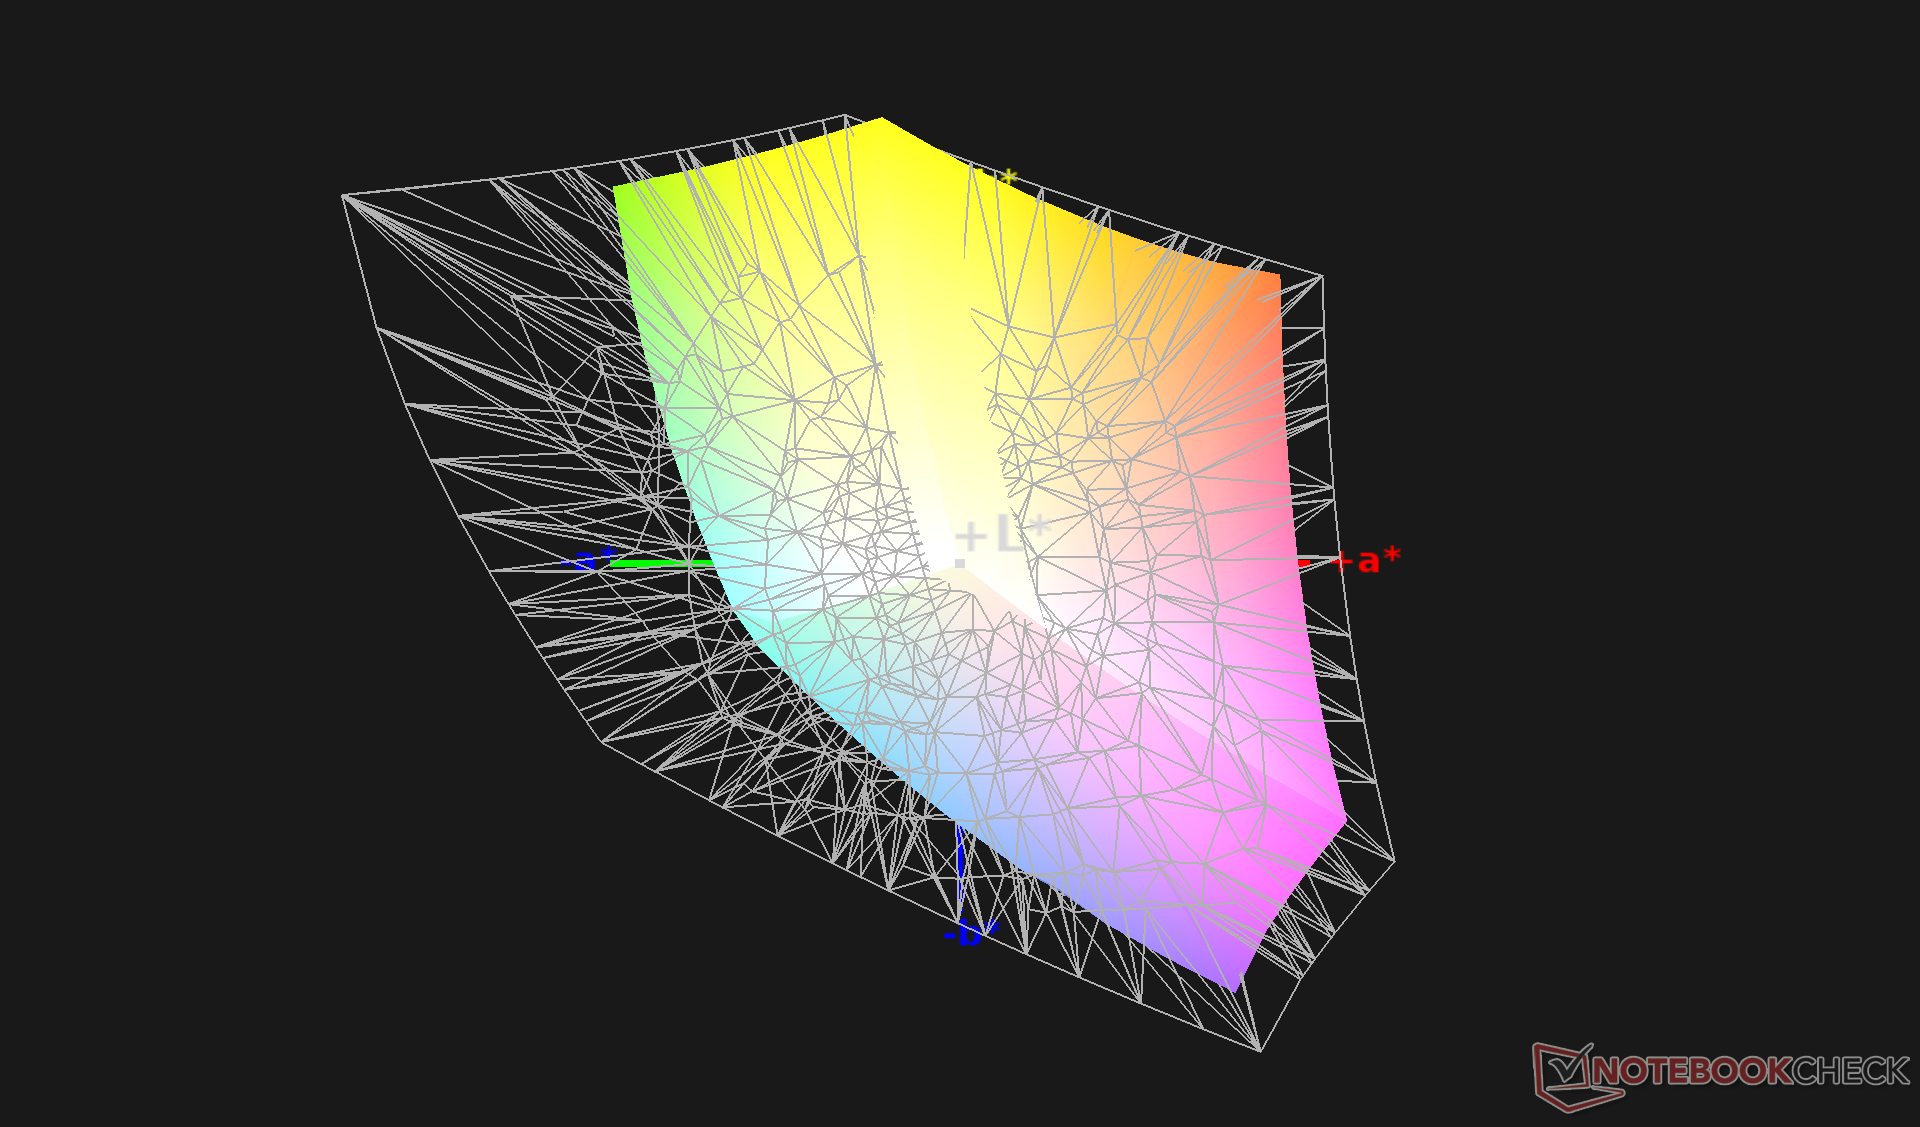
Task: Click the -b* blue axis label
Action: coord(971,933)
